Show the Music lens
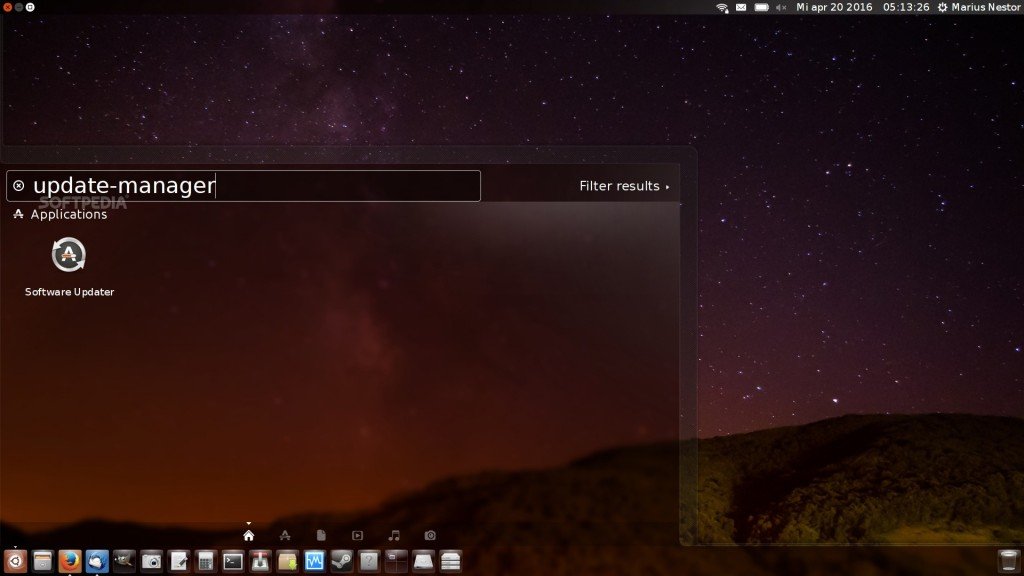Screen dimensions: 1024x576 394,535
